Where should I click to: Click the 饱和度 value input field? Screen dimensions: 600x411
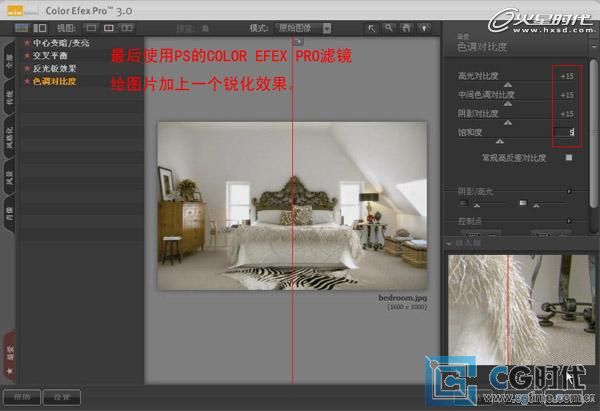[564, 132]
